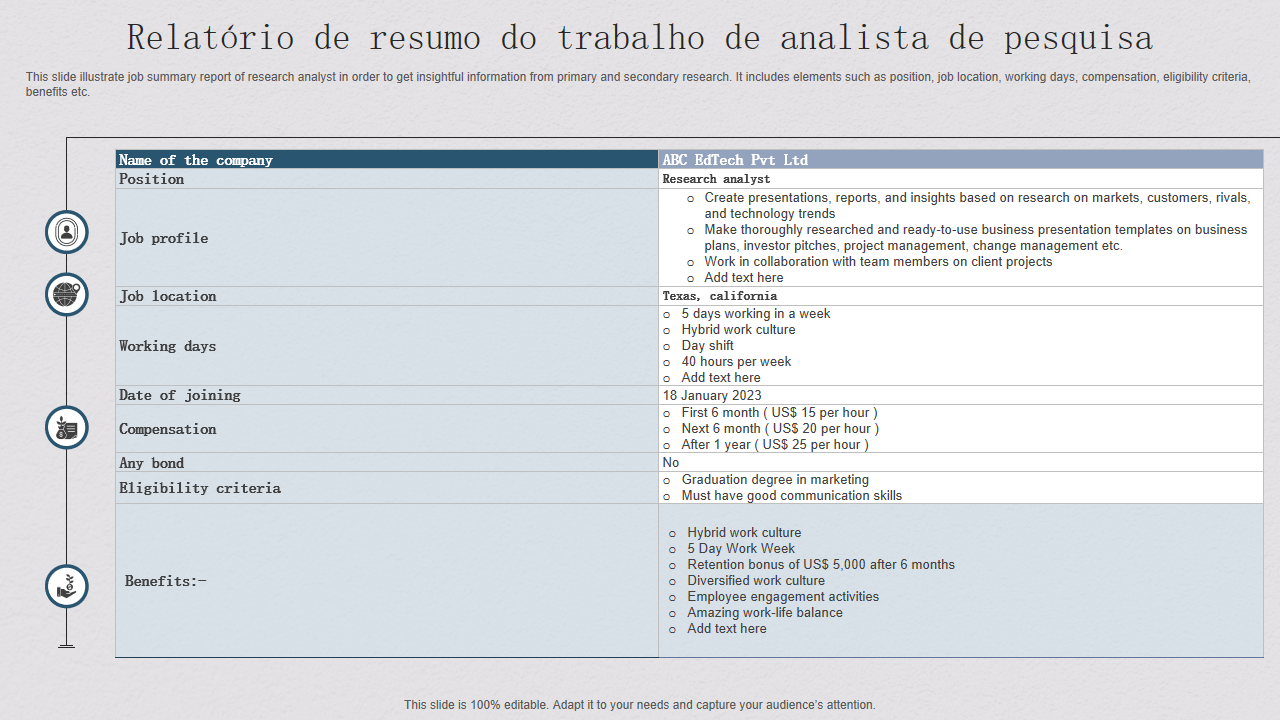The image size is (1280, 720).
Task: Click the hand with plant benefits icon
Action: [67, 587]
